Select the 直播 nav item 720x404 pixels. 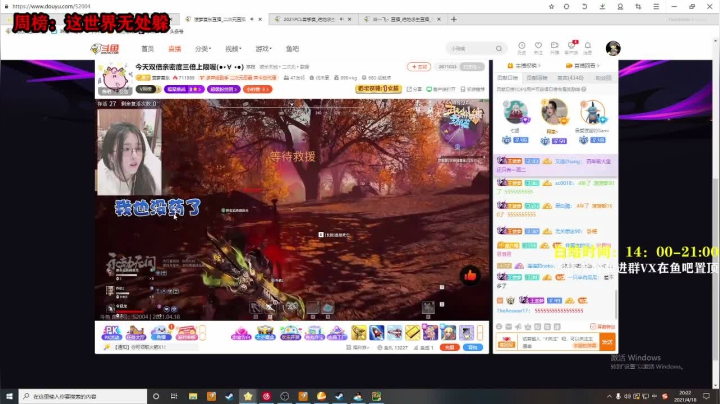[174, 49]
